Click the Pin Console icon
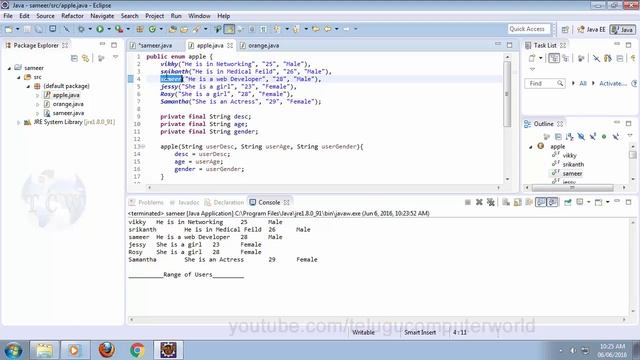The width and height of the screenshot is (640, 360). coord(567,202)
